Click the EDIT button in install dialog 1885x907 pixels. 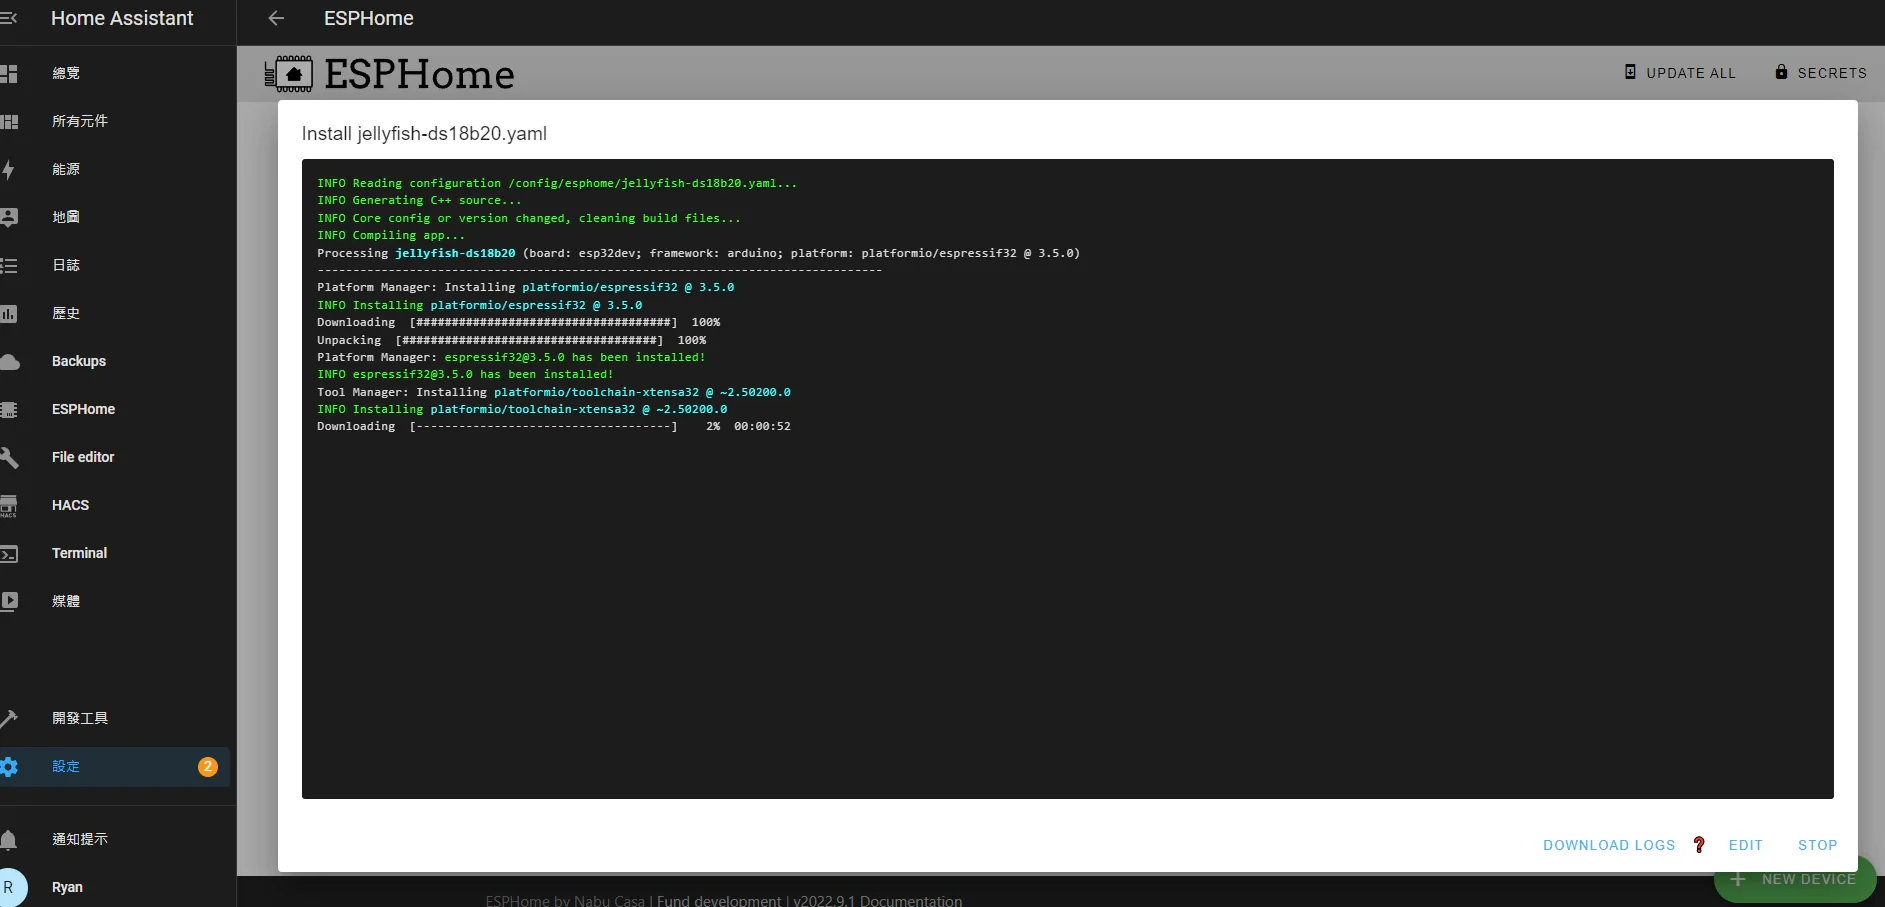click(x=1745, y=845)
